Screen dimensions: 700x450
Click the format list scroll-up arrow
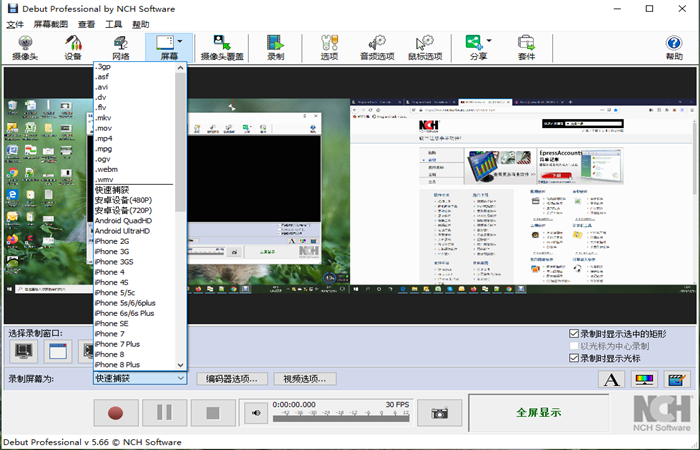tap(180, 68)
